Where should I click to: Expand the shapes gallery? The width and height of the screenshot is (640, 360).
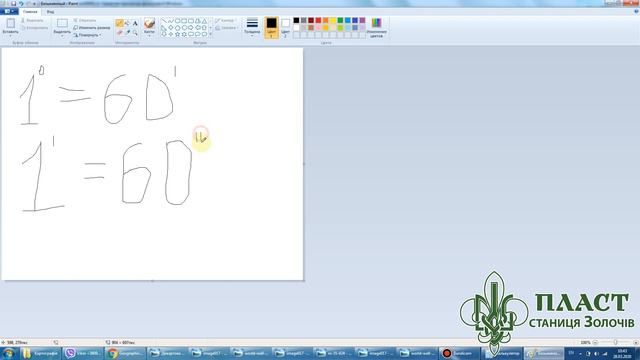(x=211, y=35)
